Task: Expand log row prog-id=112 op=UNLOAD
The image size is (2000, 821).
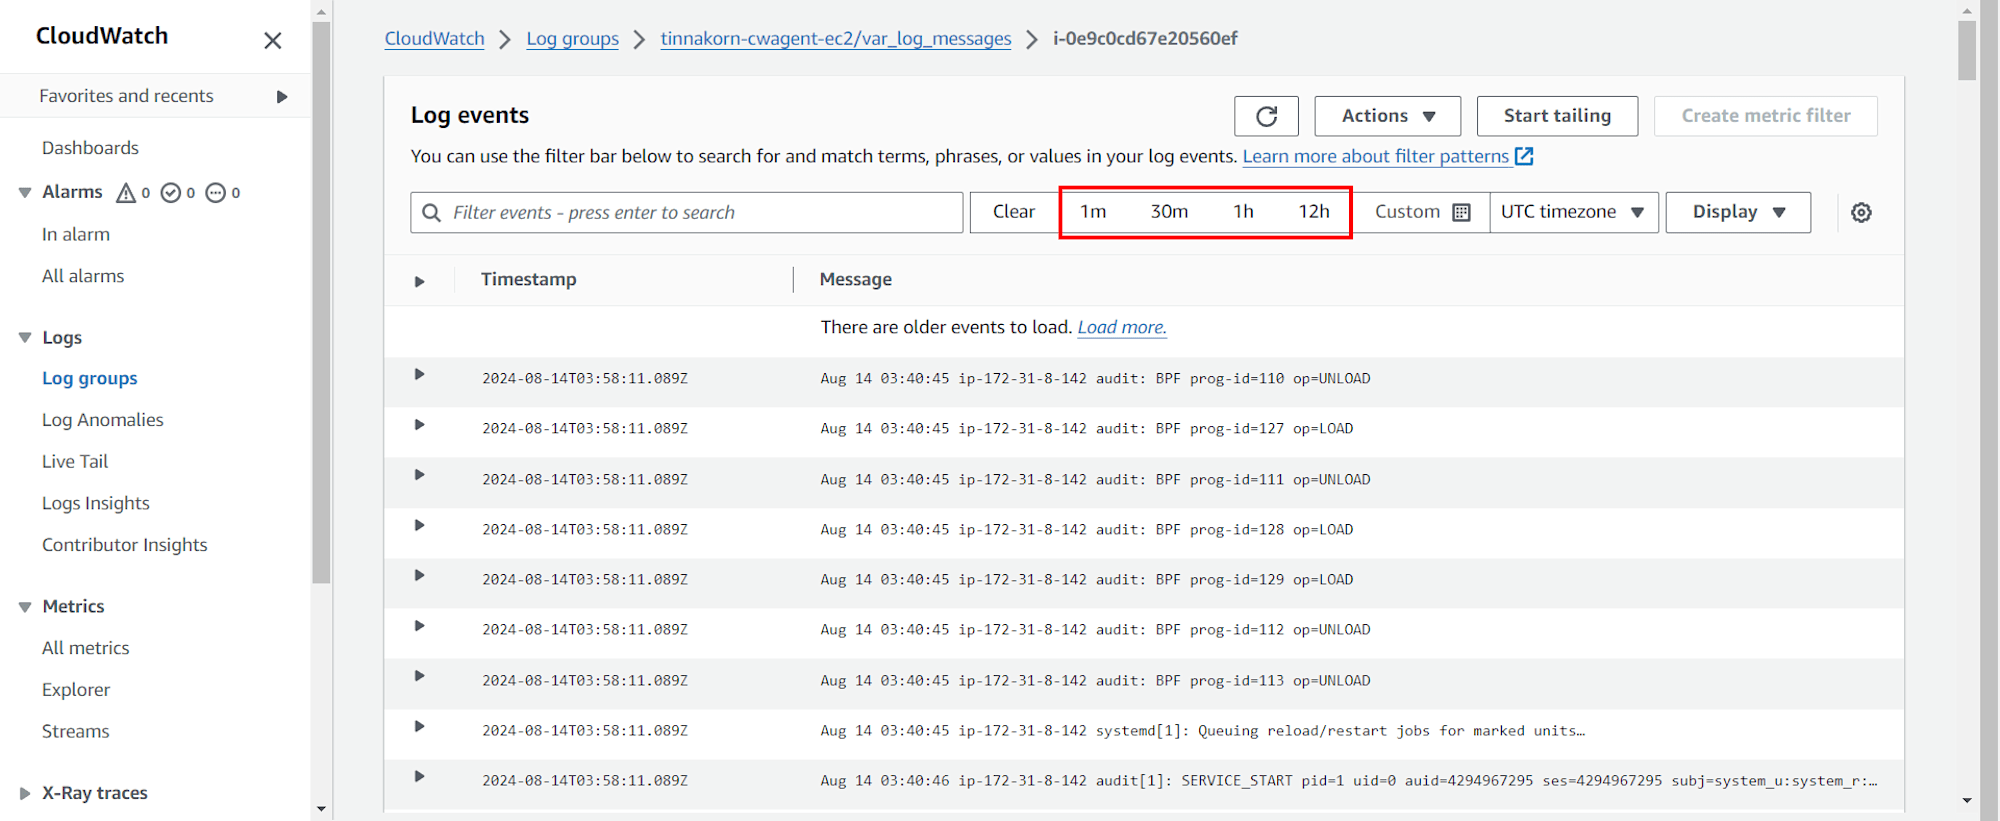Action: [x=420, y=626]
